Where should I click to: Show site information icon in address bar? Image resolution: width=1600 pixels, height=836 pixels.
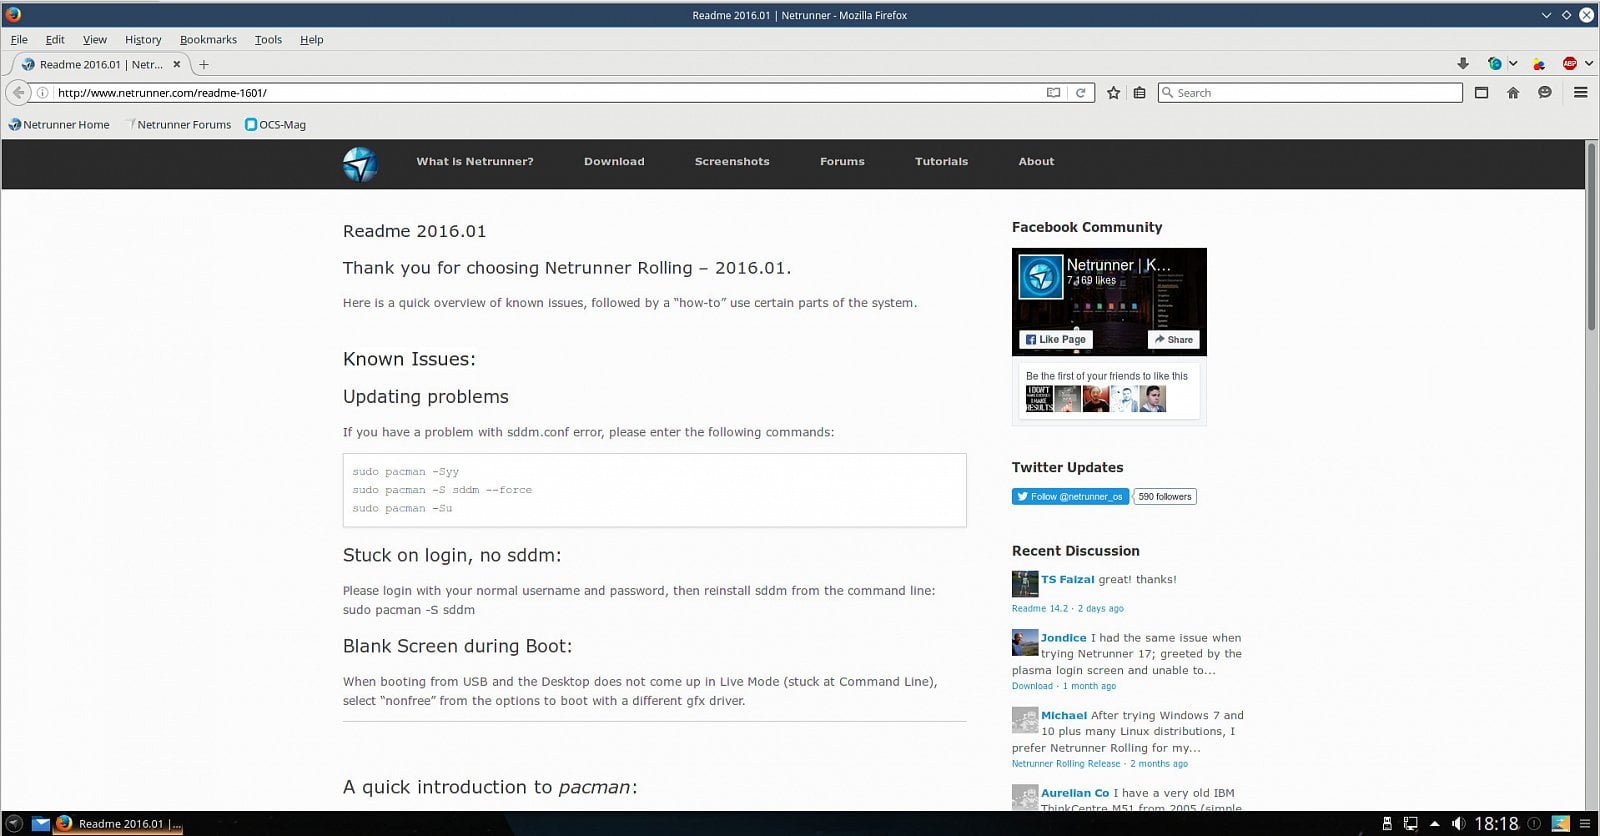[x=43, y=93]
